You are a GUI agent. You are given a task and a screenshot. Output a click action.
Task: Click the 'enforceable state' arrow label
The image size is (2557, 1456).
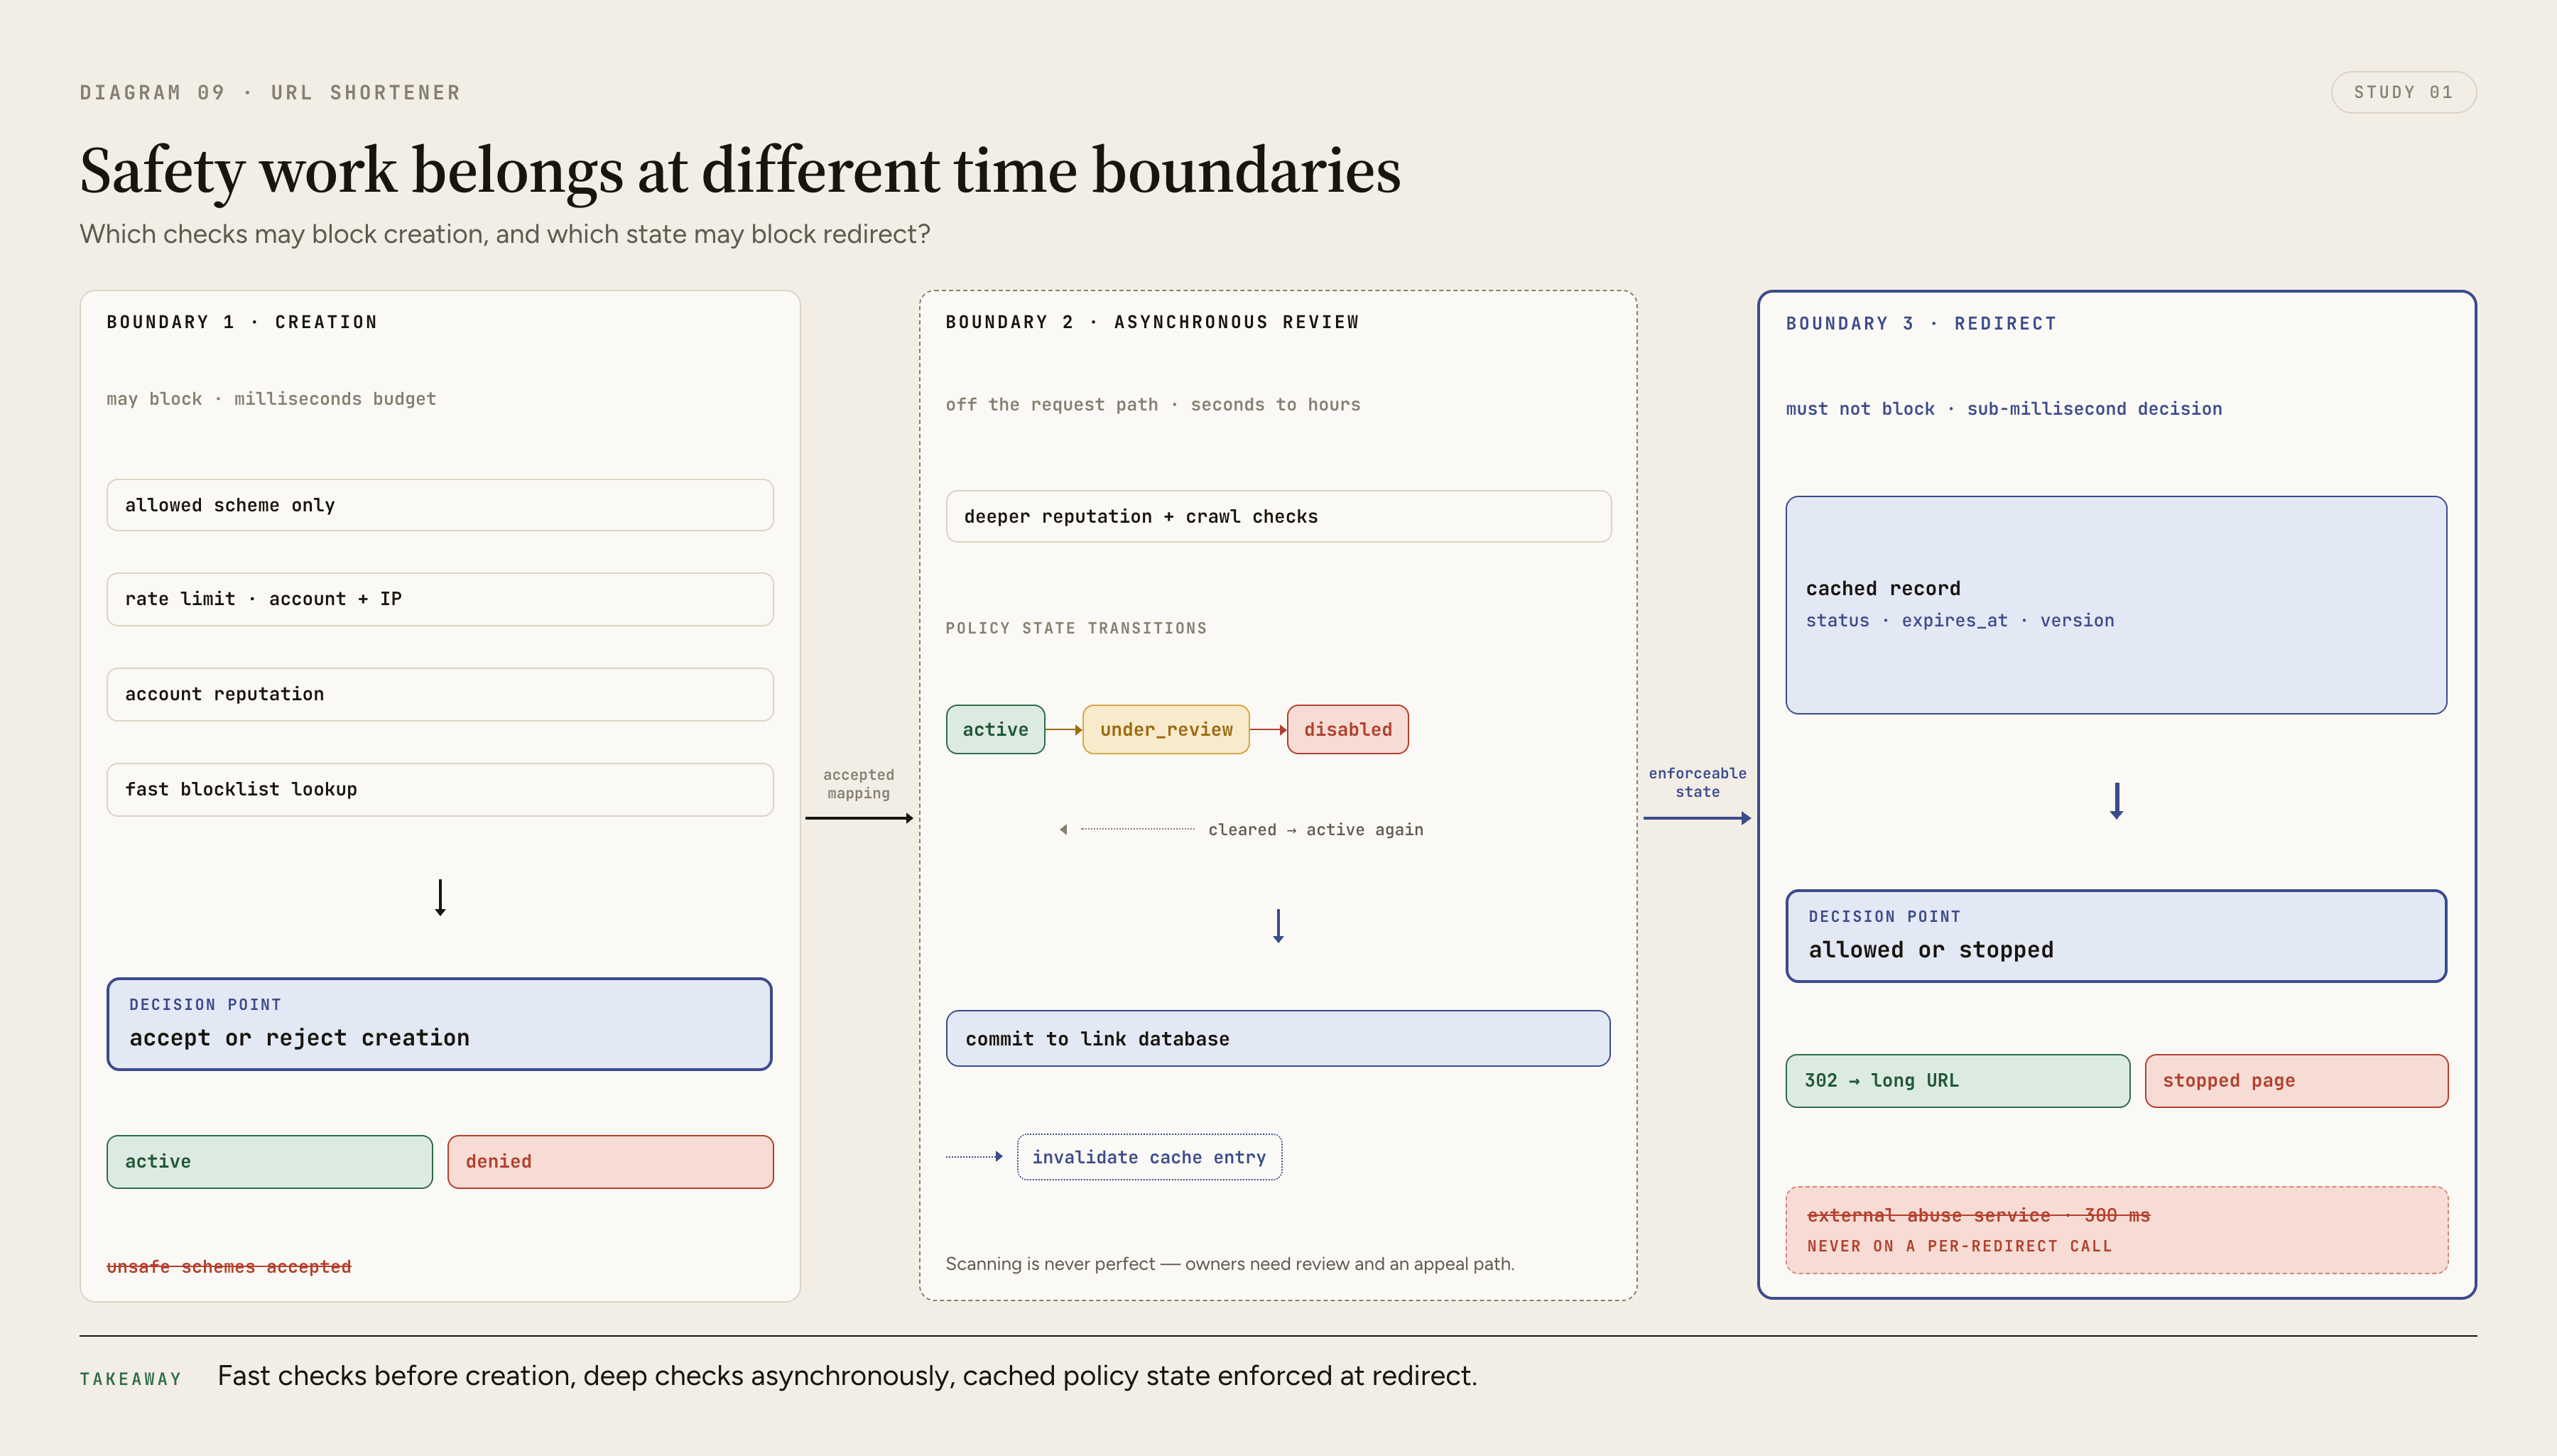click(1697, 782)
